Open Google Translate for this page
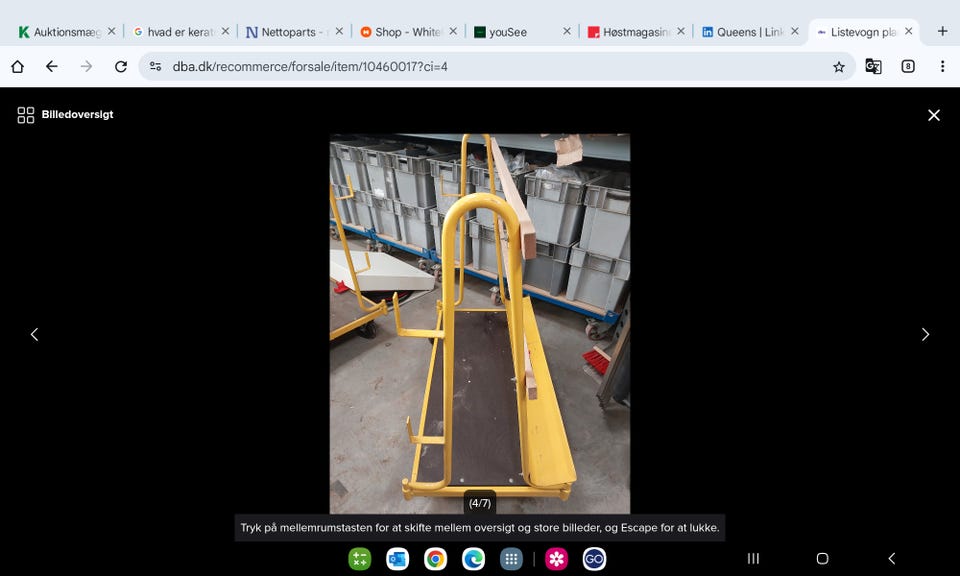The height and width of the screenshot is (576, 960). coord(873,67)
